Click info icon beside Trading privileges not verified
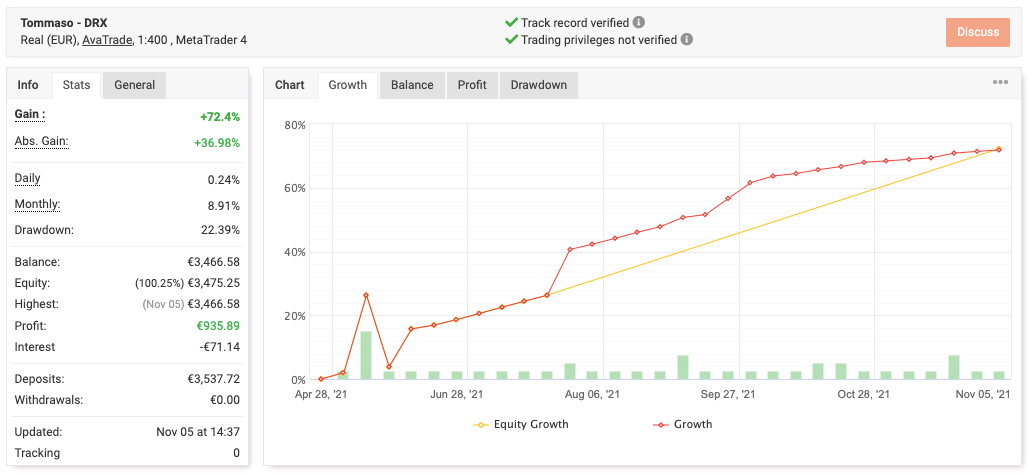This screenshot has width=1028, height=475. 687,40
